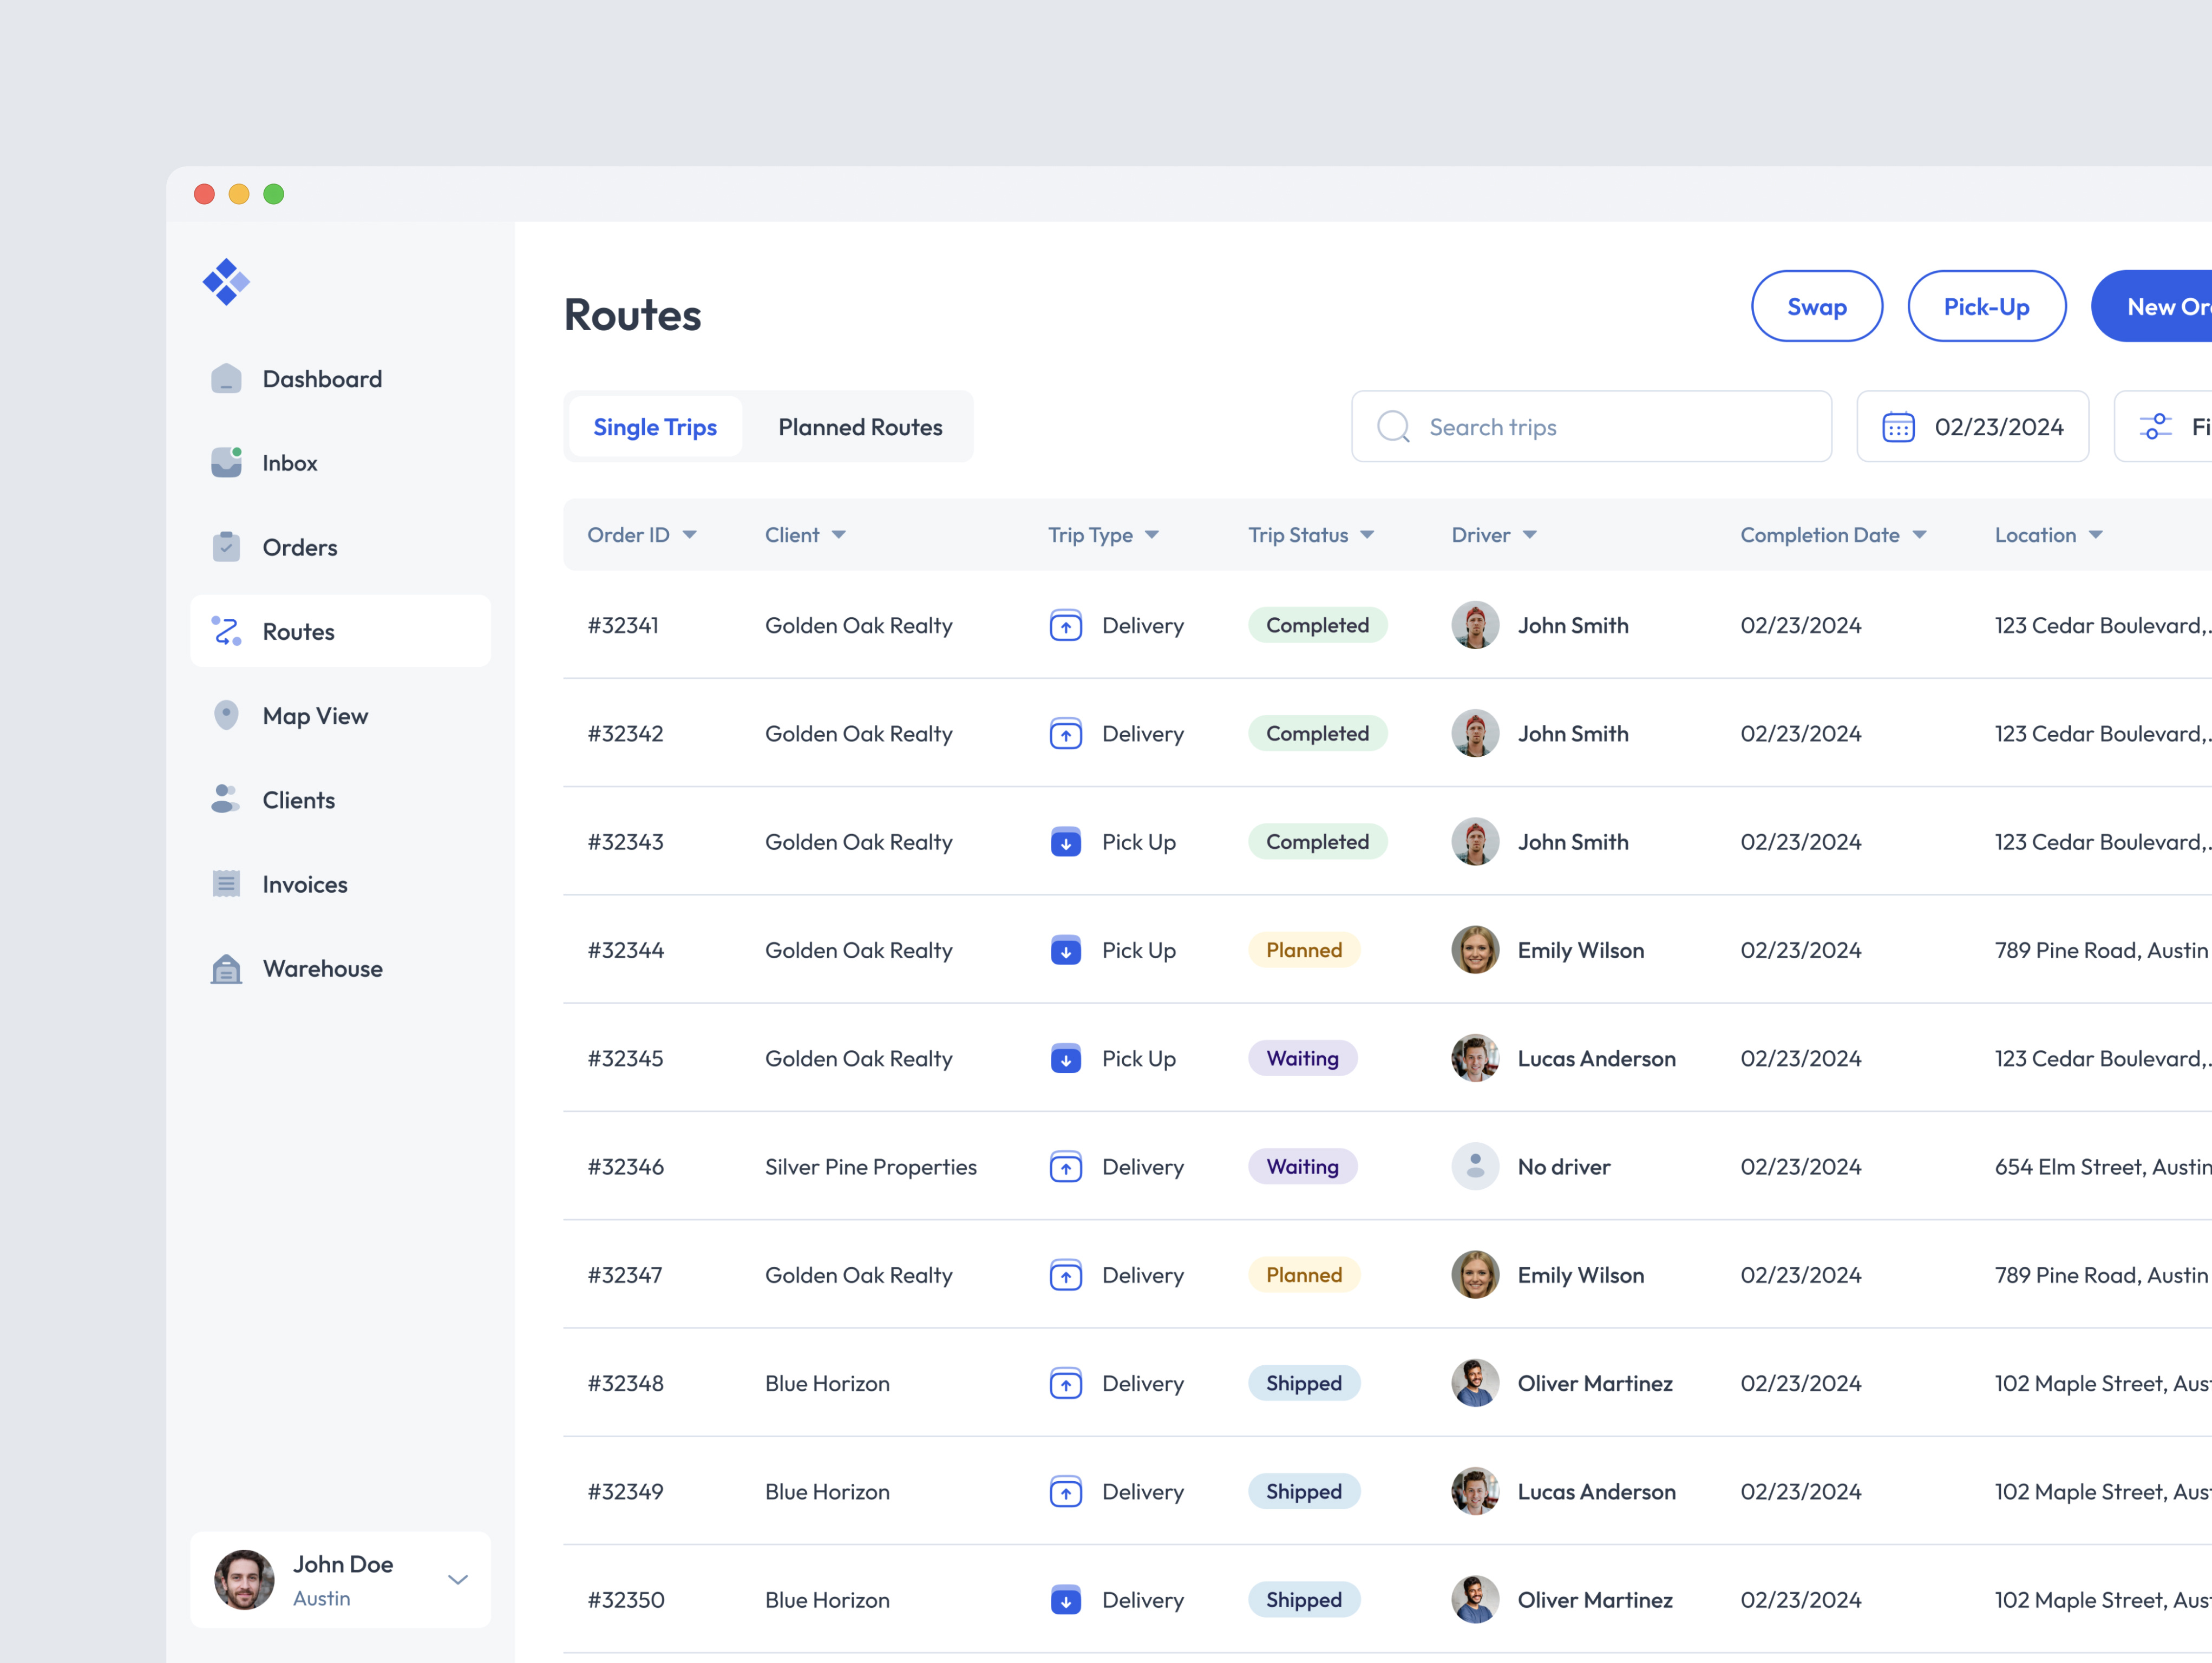Click the Dashboard home icon in sidebar
The image size is (2212, 1663).
tap(226, 379)
